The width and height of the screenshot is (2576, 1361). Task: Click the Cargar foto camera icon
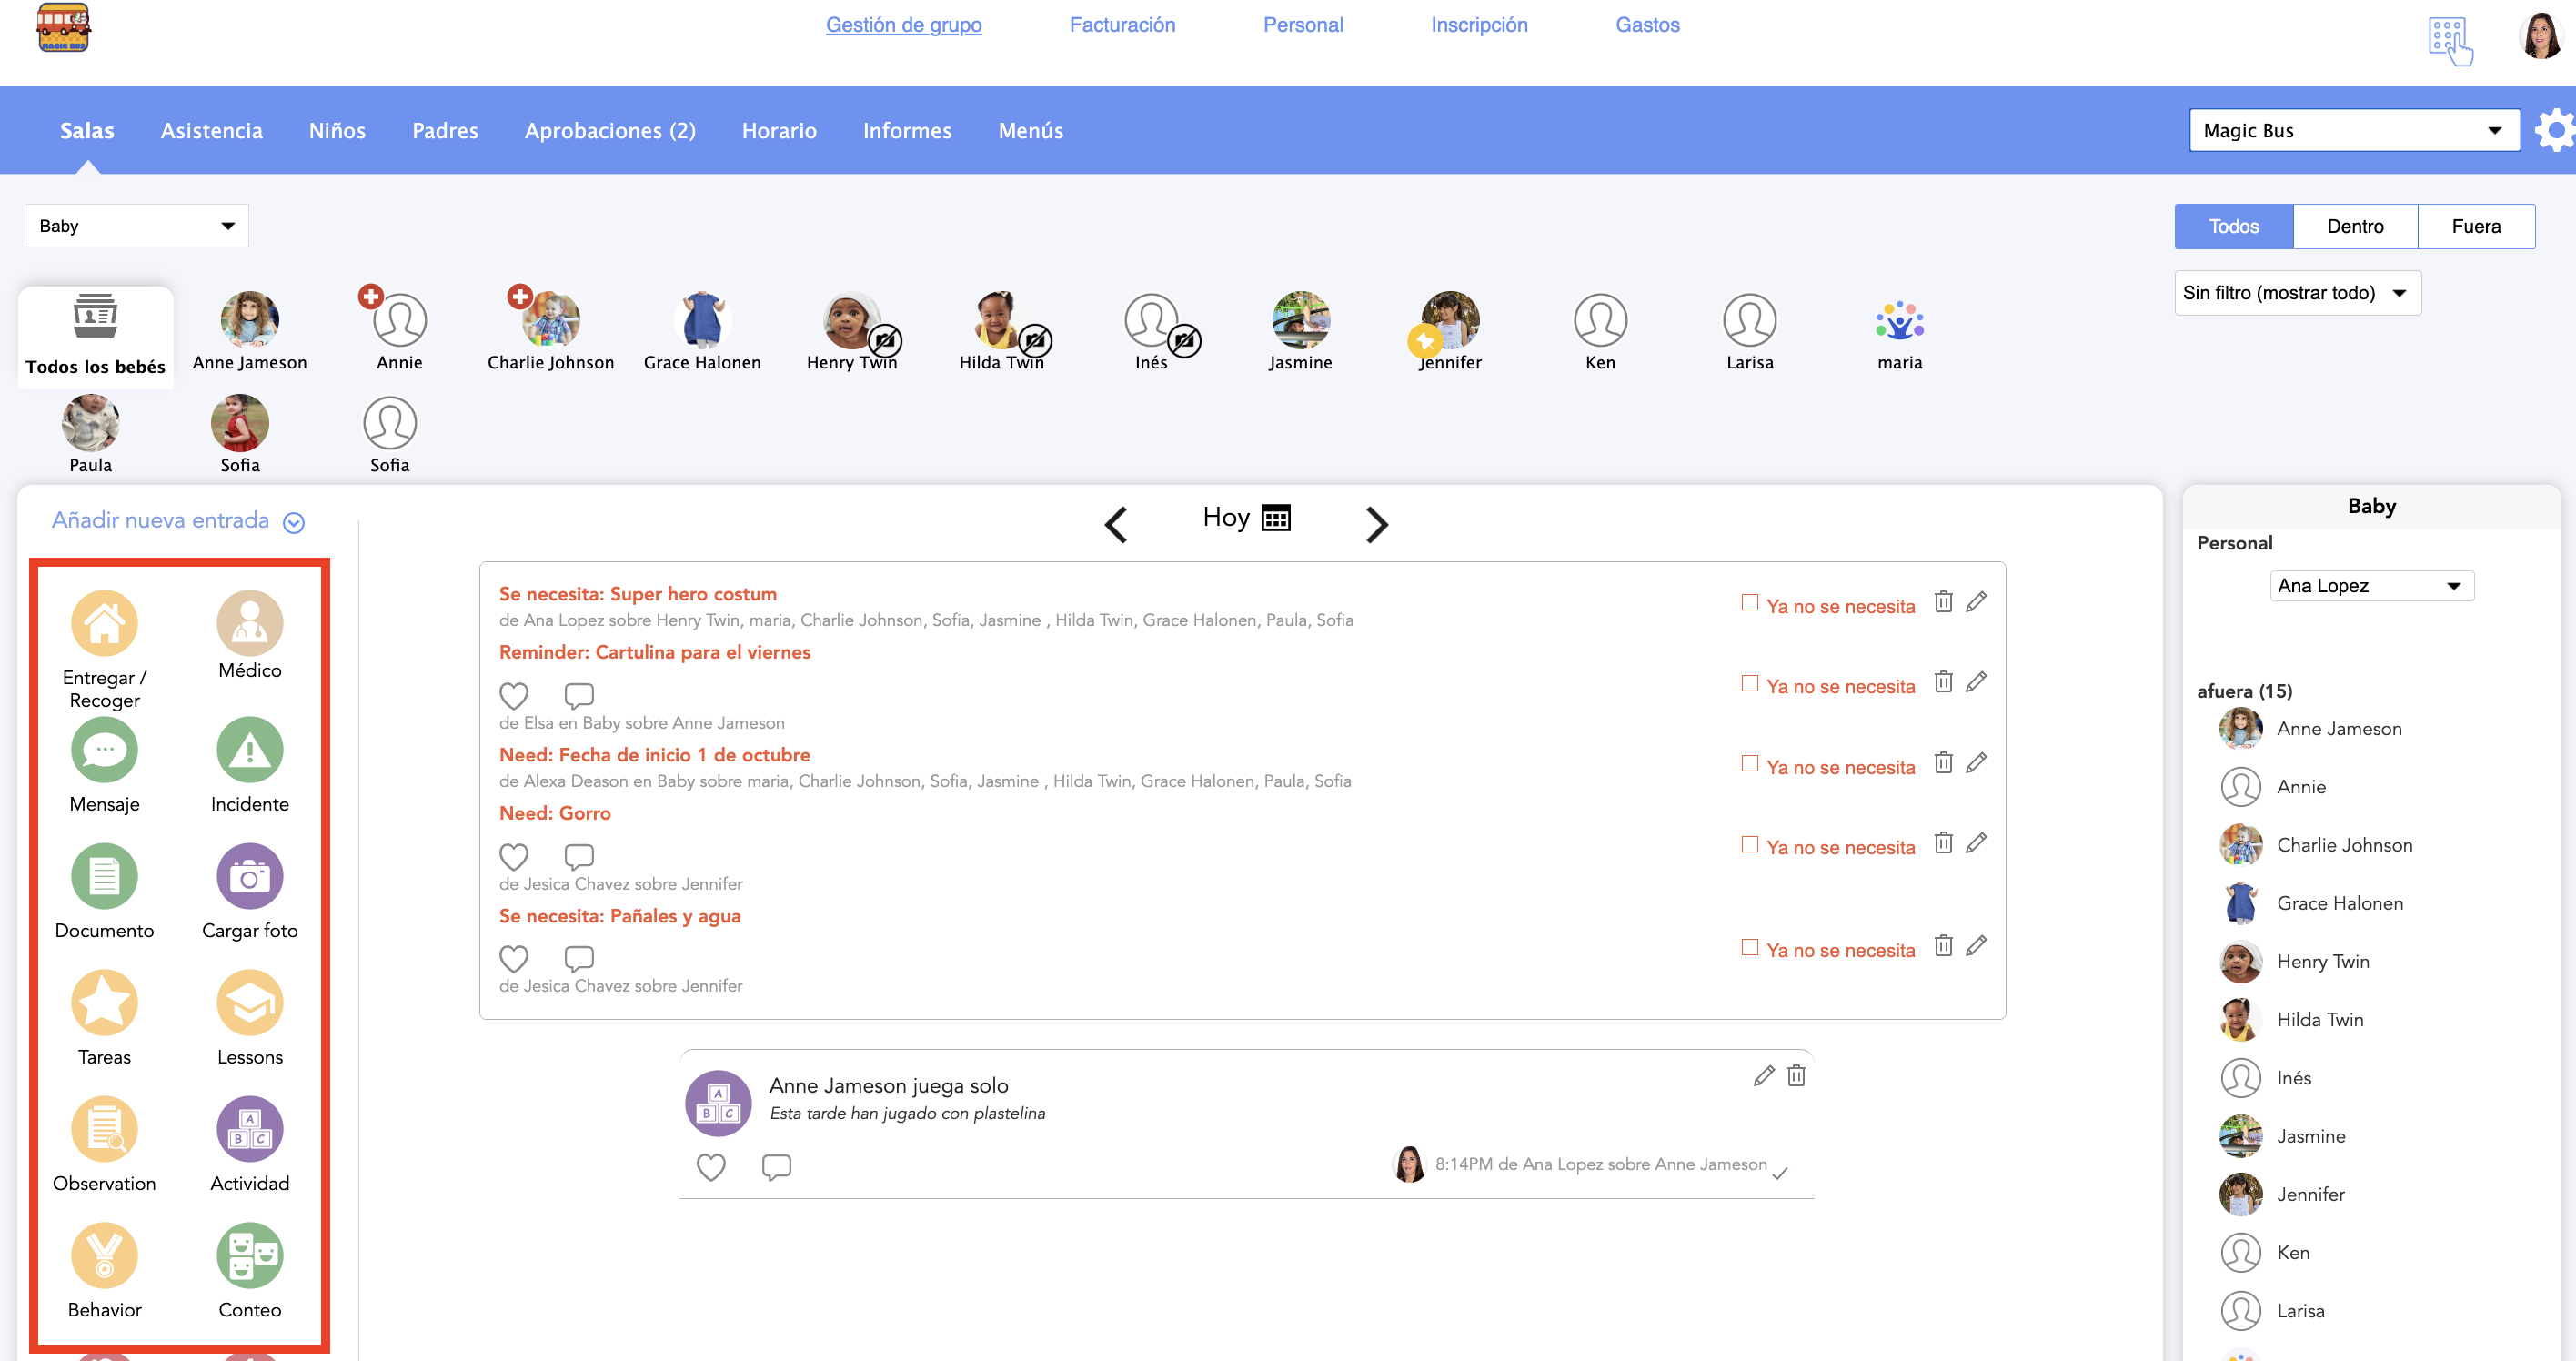[249, 877]
